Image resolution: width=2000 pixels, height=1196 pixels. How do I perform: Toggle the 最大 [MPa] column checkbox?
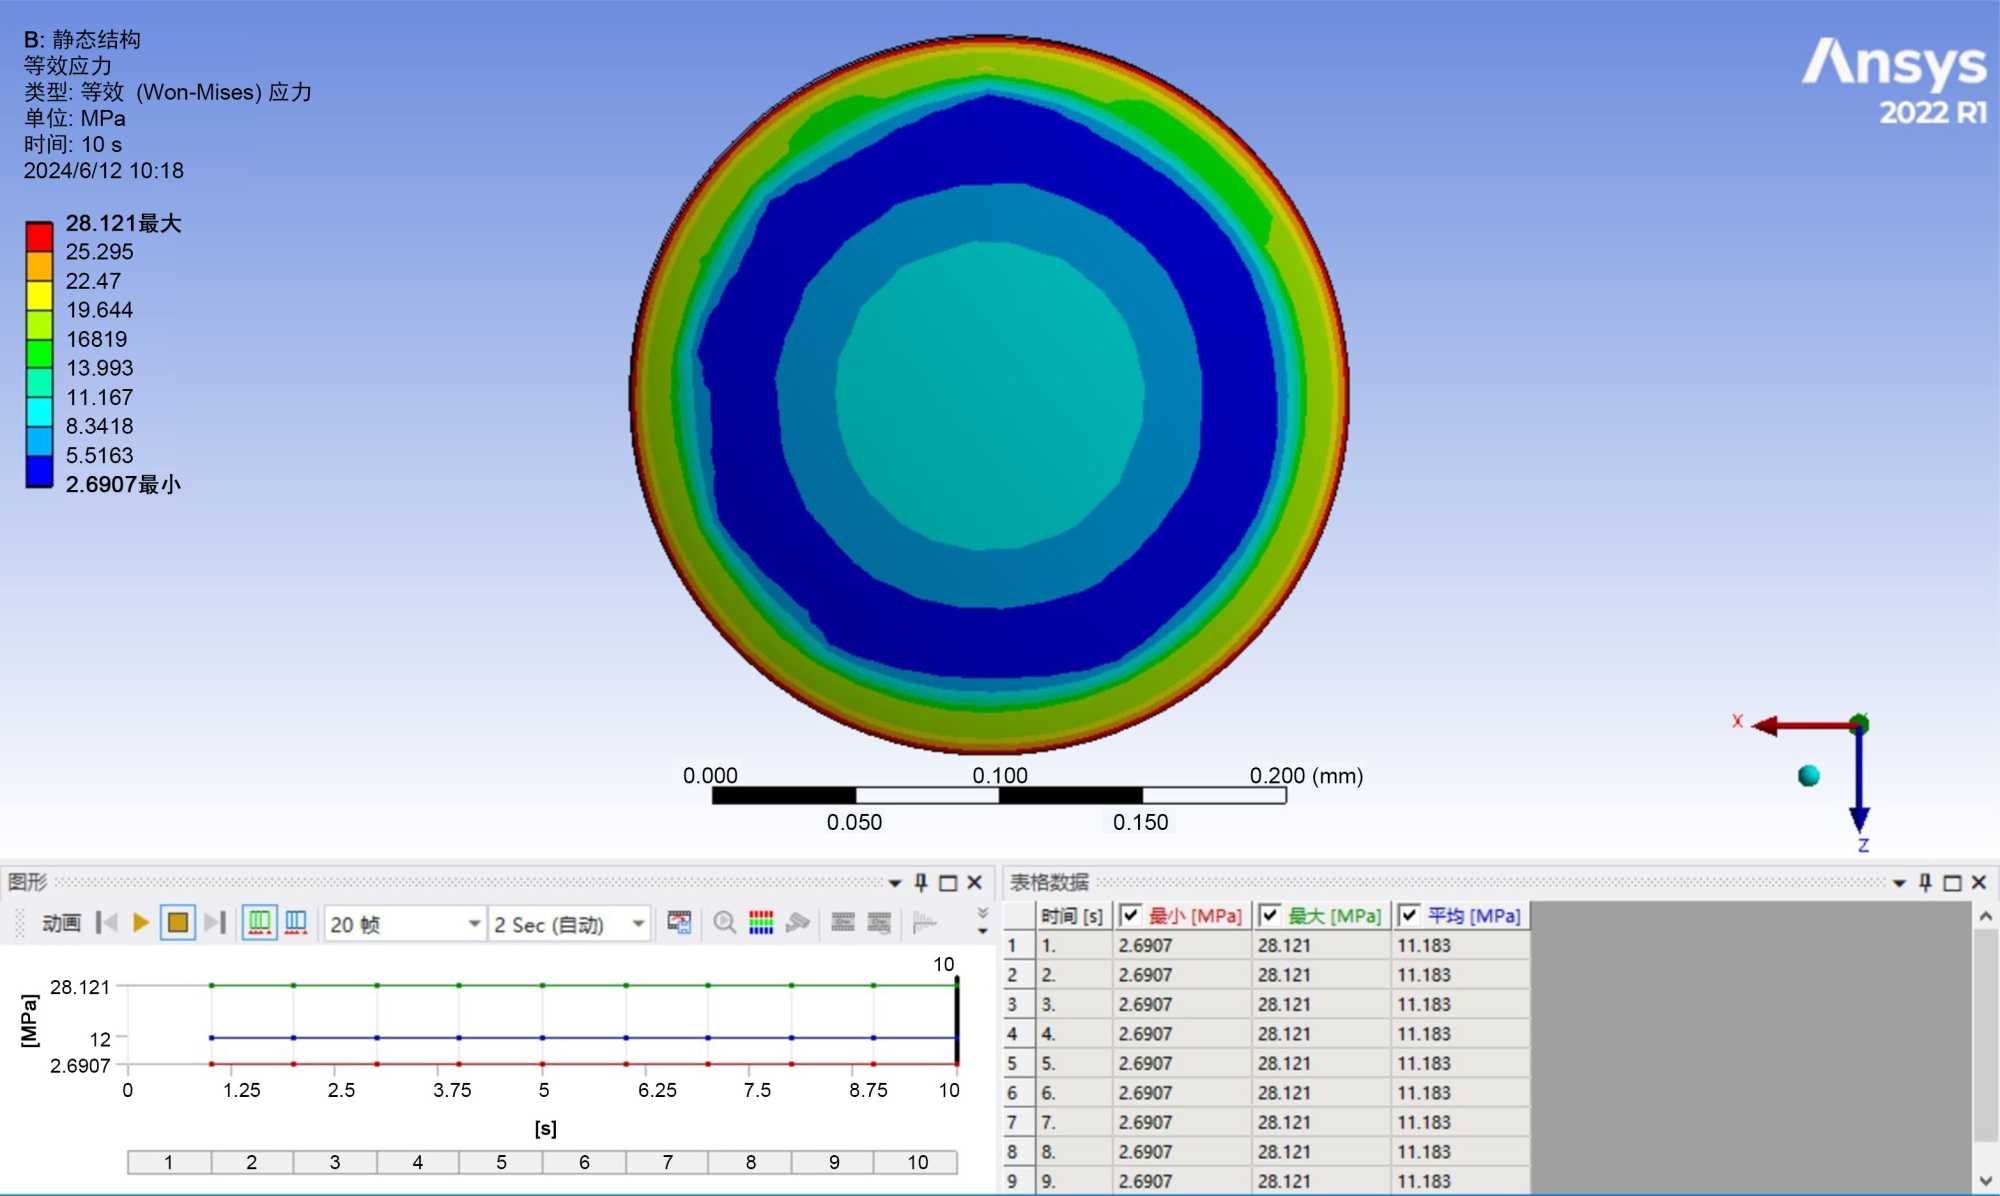click(x=1270, y=915)
